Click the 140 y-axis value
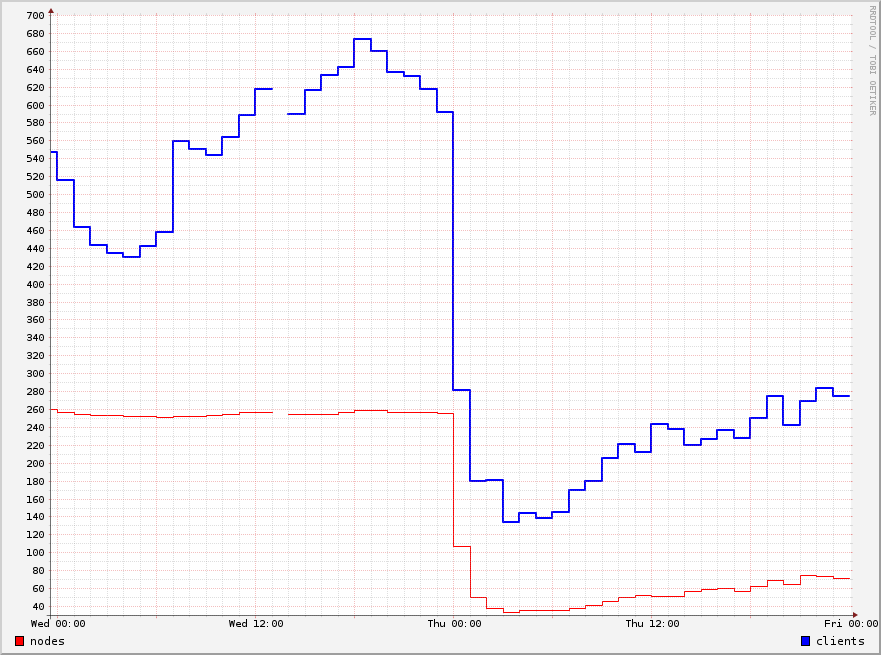The image size is (881, 655). tap(35, 517)
